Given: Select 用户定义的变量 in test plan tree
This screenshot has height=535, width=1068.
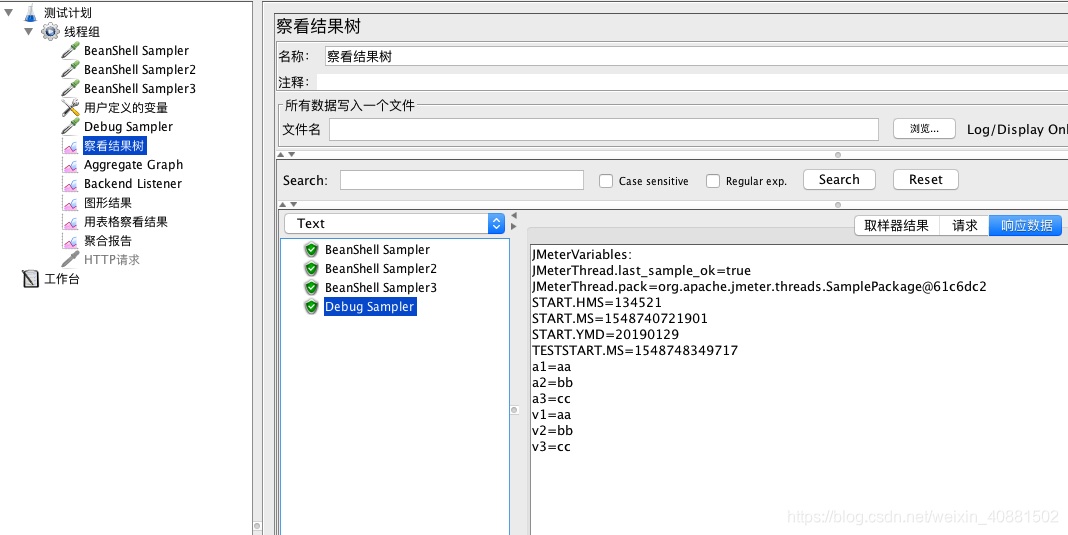Looking at the screenshot, I should (x=126, y=108).
